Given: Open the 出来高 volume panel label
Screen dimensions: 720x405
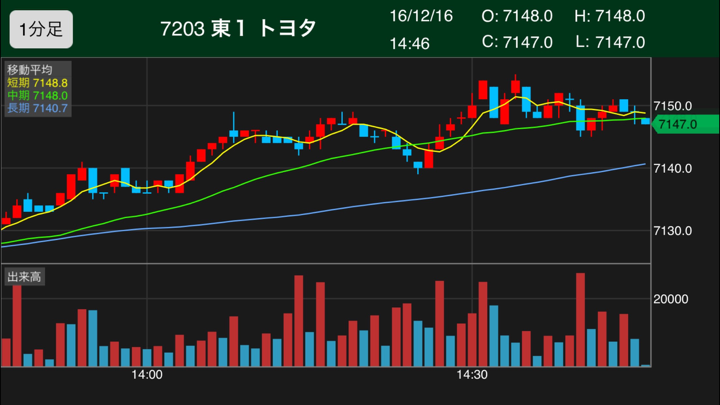Looking at the screenshot, I should point(23,276).
